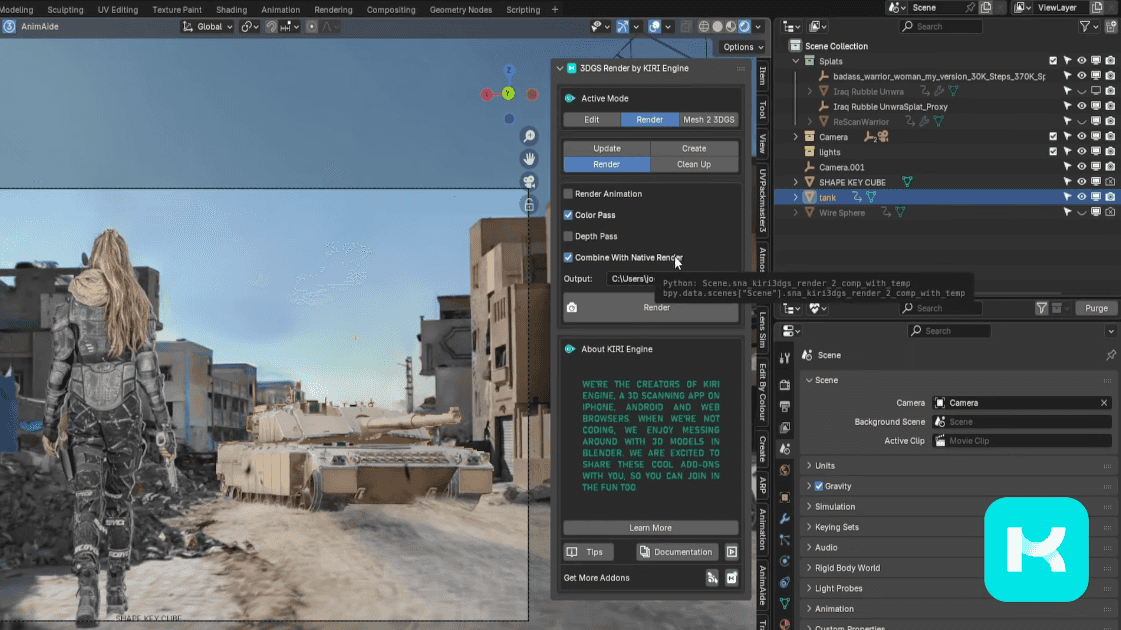
Task: Expand the Units panel section
Action: 825,466
